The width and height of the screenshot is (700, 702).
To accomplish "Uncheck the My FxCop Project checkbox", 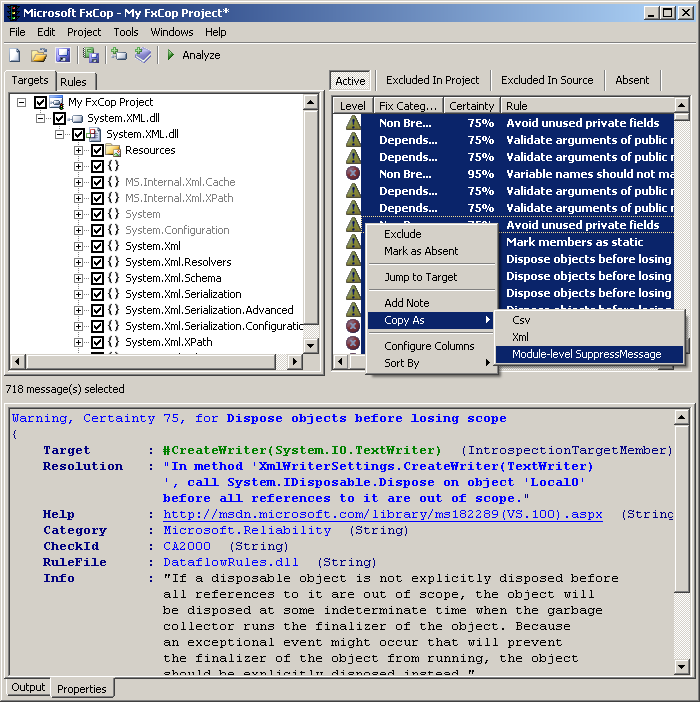I will point(40,103).
